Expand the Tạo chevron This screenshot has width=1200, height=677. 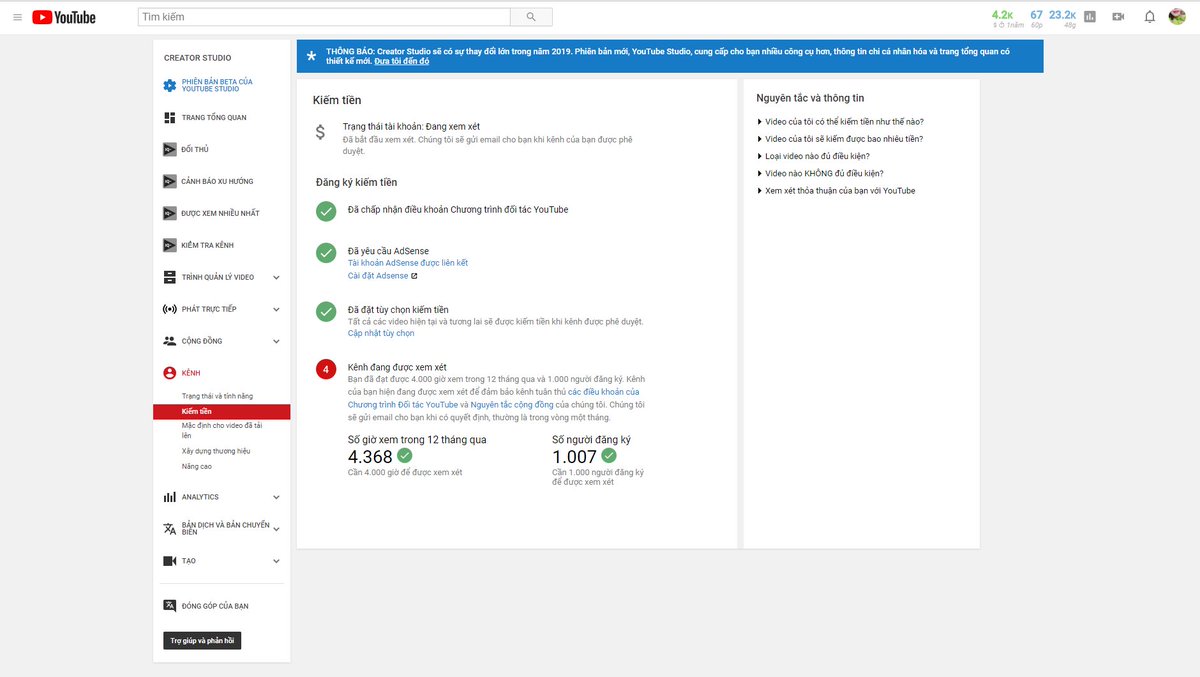click(x=276, y=561)
